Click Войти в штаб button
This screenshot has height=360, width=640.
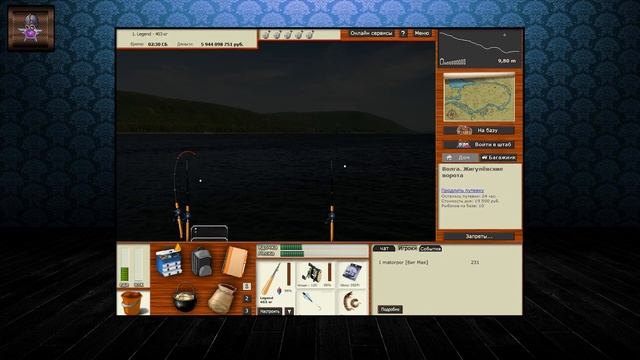click(x=479, y=144)
